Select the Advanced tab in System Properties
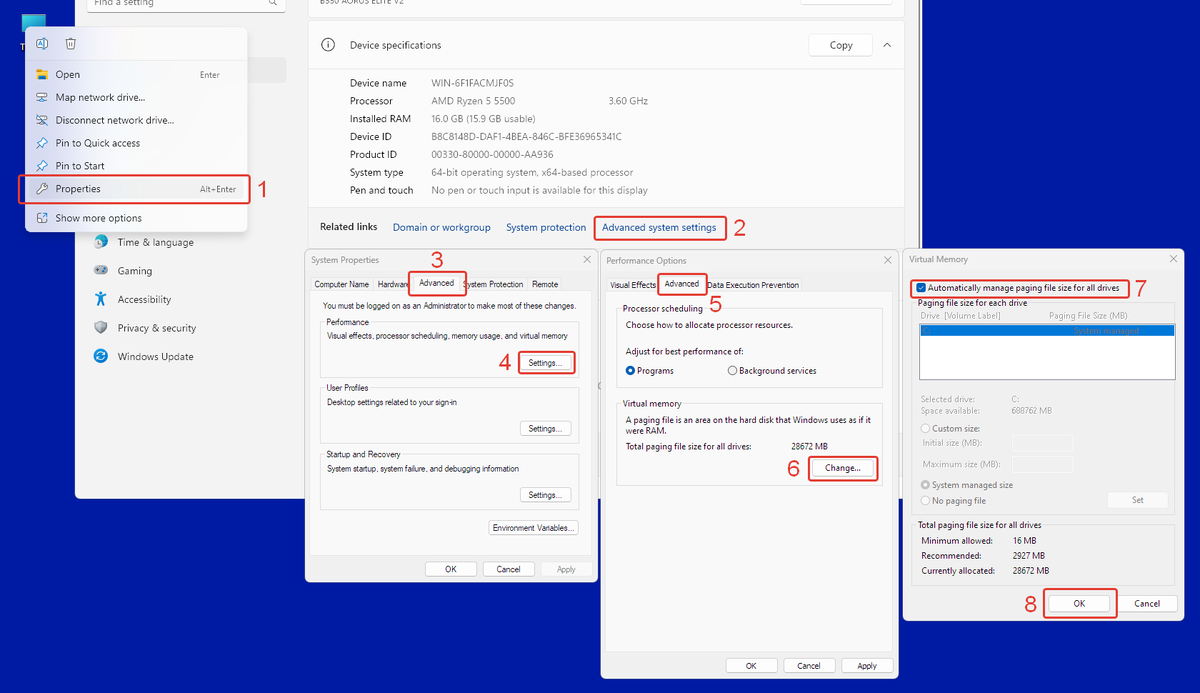Screen dimensions: 1200x693 (x=436, y=283)
